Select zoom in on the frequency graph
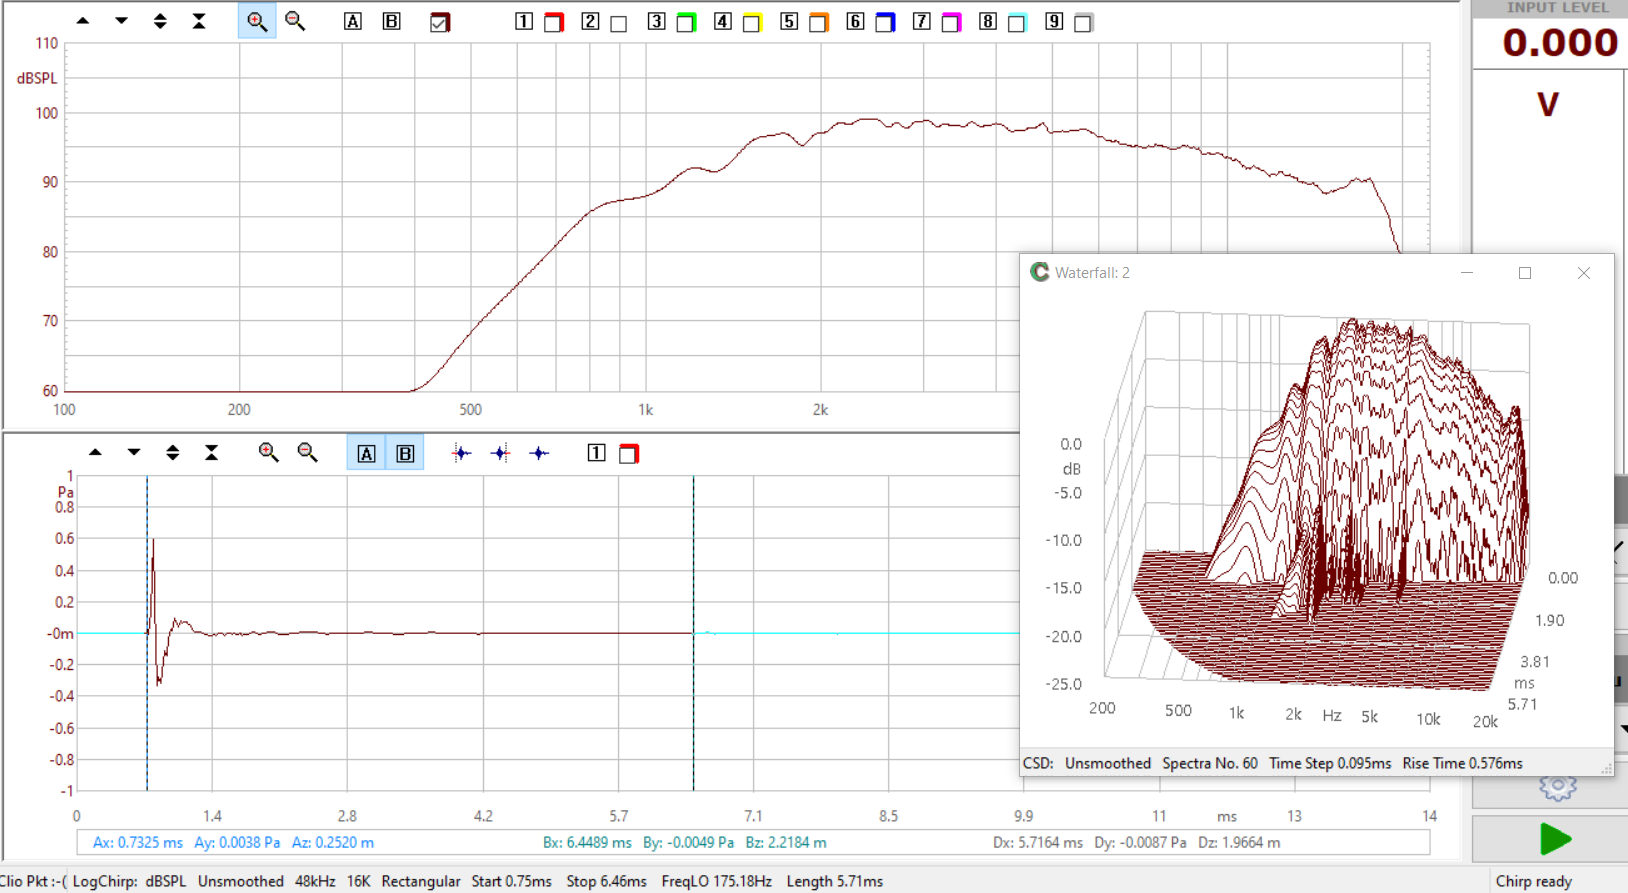This screenshot has width=1628, height=893. pos(257,21)
